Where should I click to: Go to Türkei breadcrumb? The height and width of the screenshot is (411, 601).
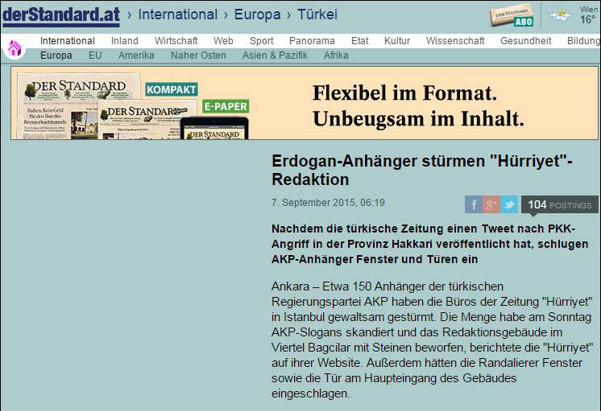point(317,15)
